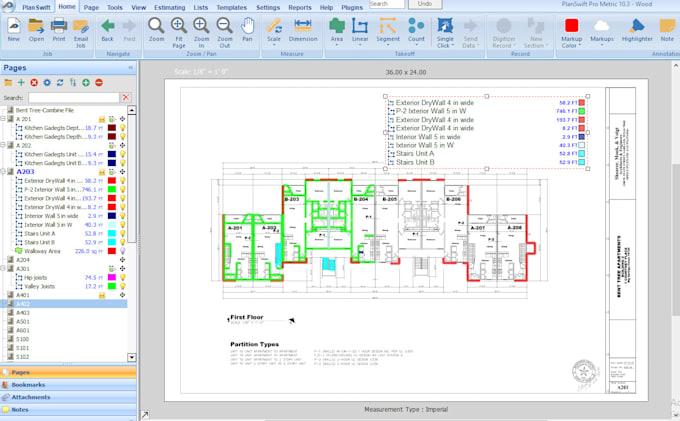Open the Segment tool dropdown arrow
The image size is (680, 421).
coord(388,45)
